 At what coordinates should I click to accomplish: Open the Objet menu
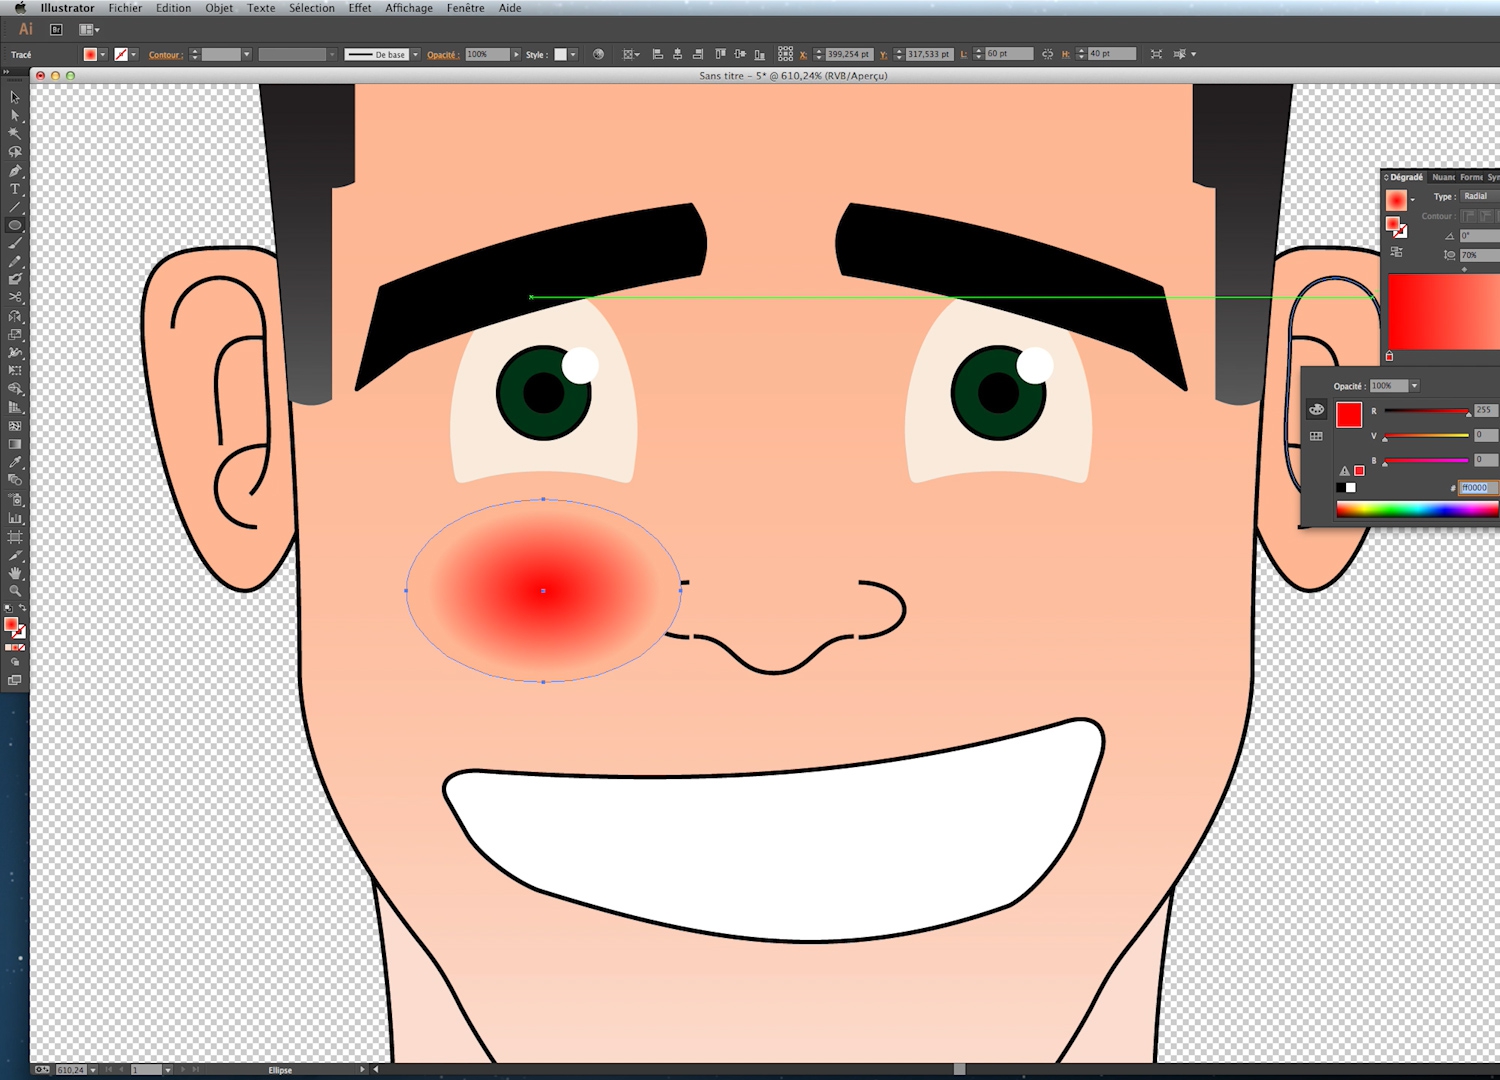click(219, 8)
